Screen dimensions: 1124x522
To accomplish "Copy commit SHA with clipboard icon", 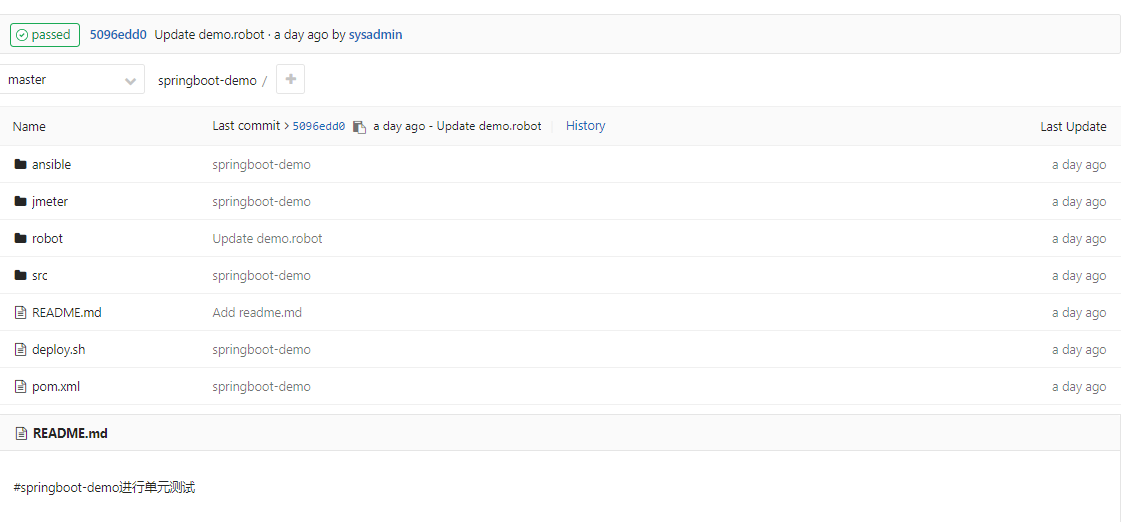I will tap(360, 127).
